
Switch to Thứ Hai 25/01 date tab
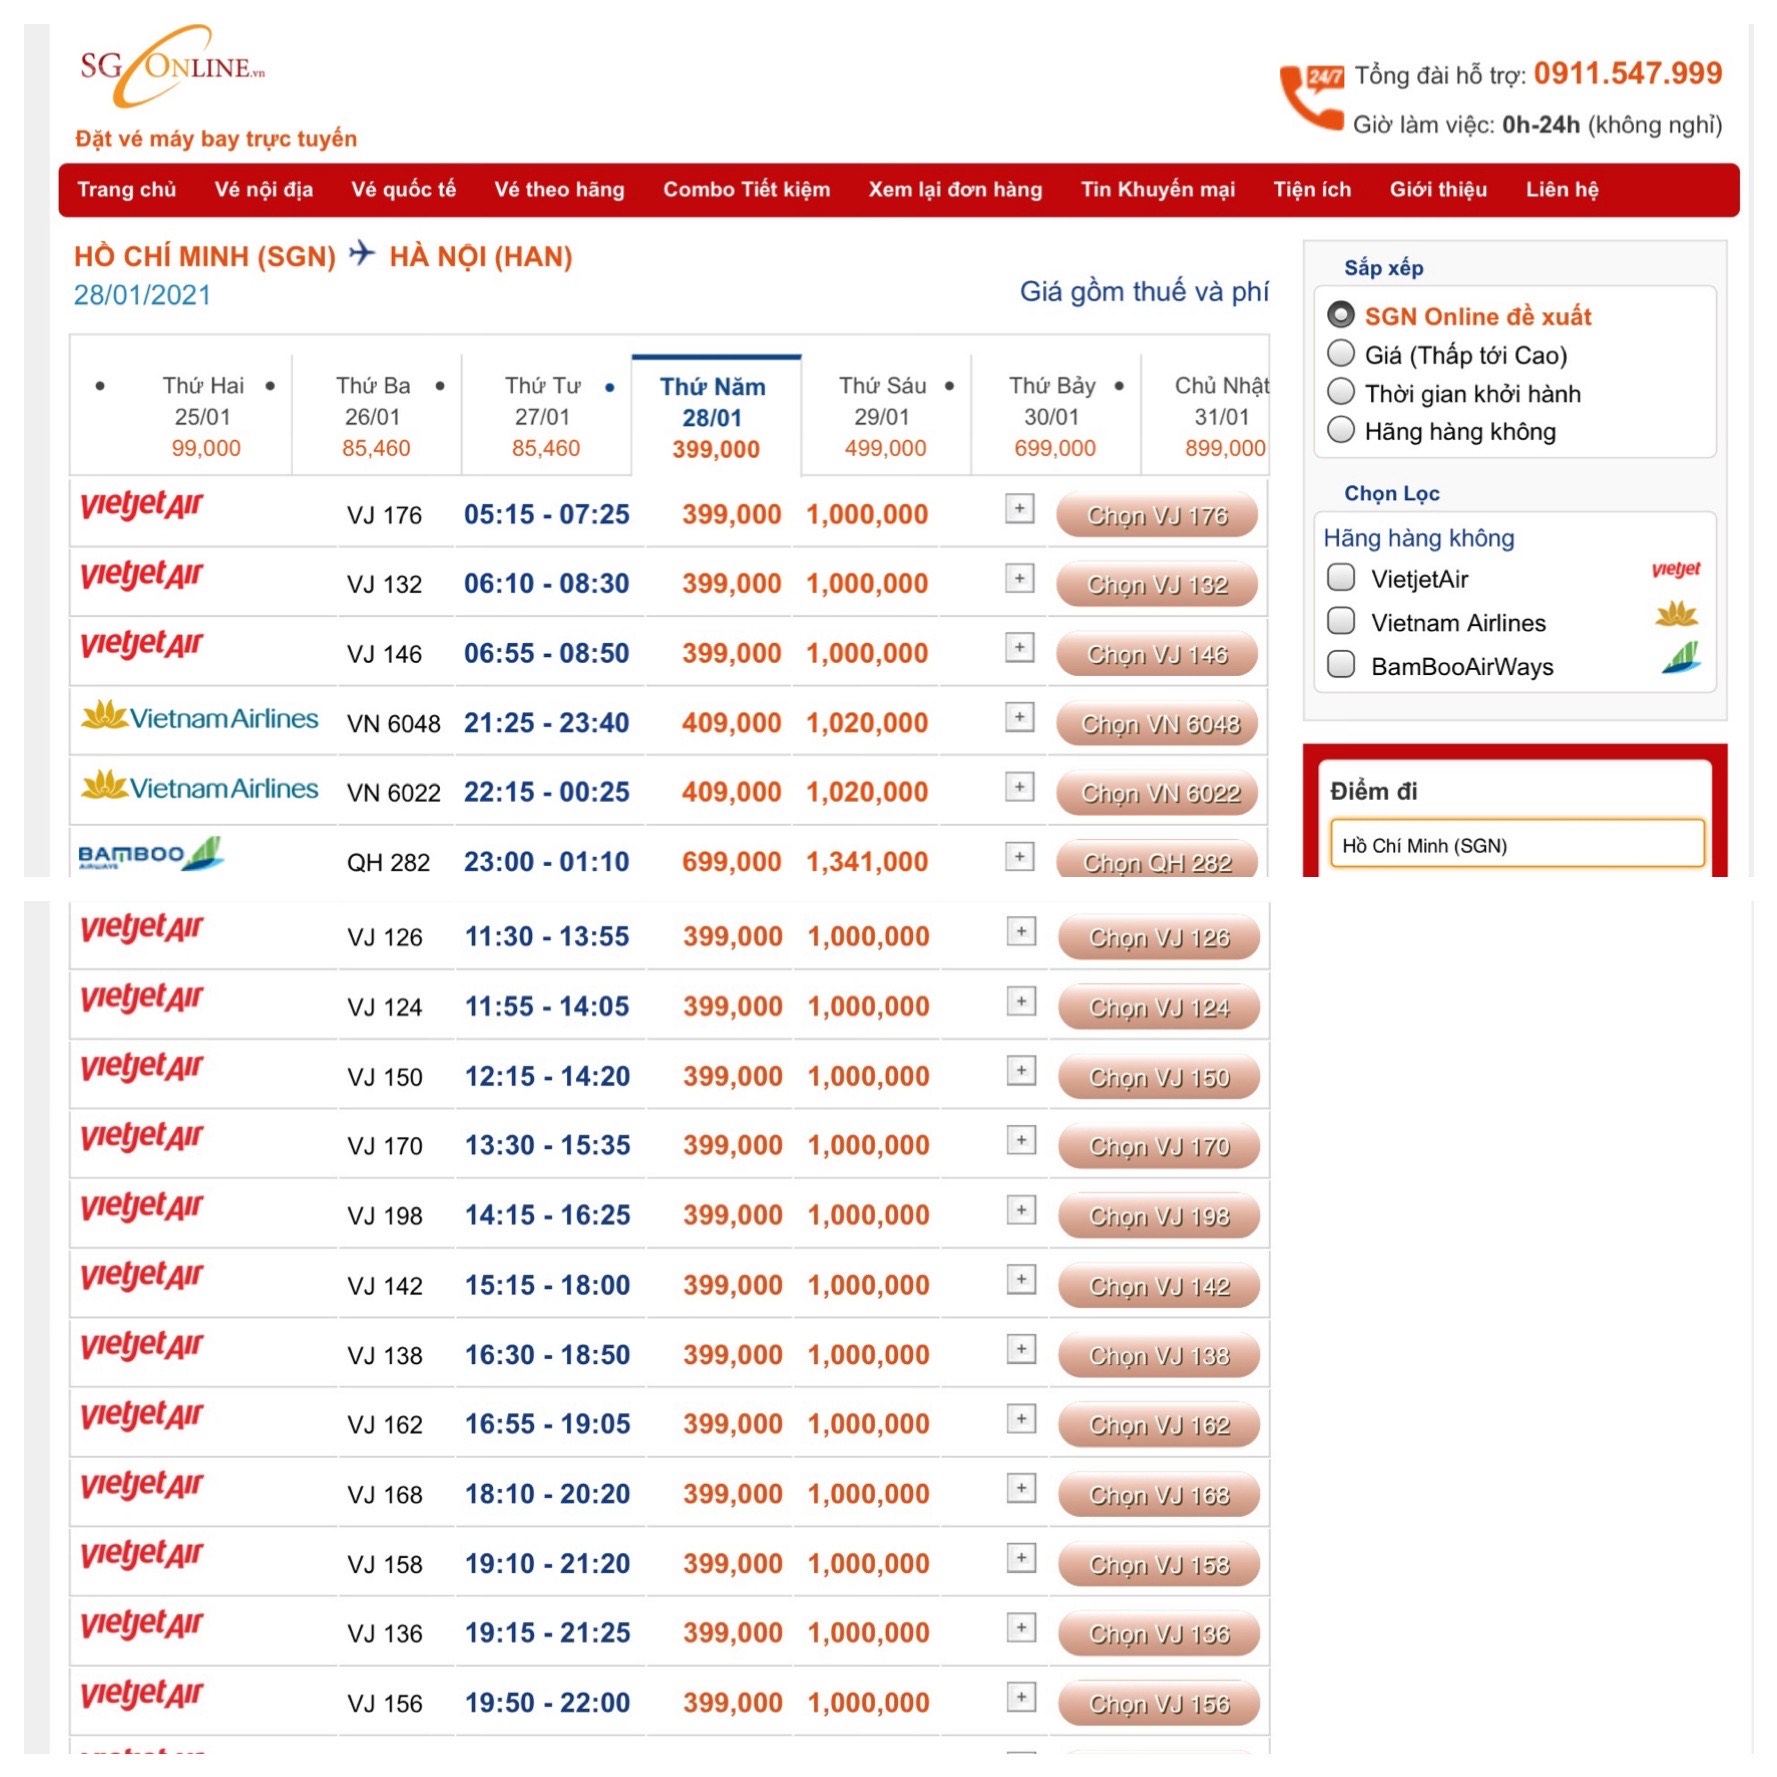203,416
